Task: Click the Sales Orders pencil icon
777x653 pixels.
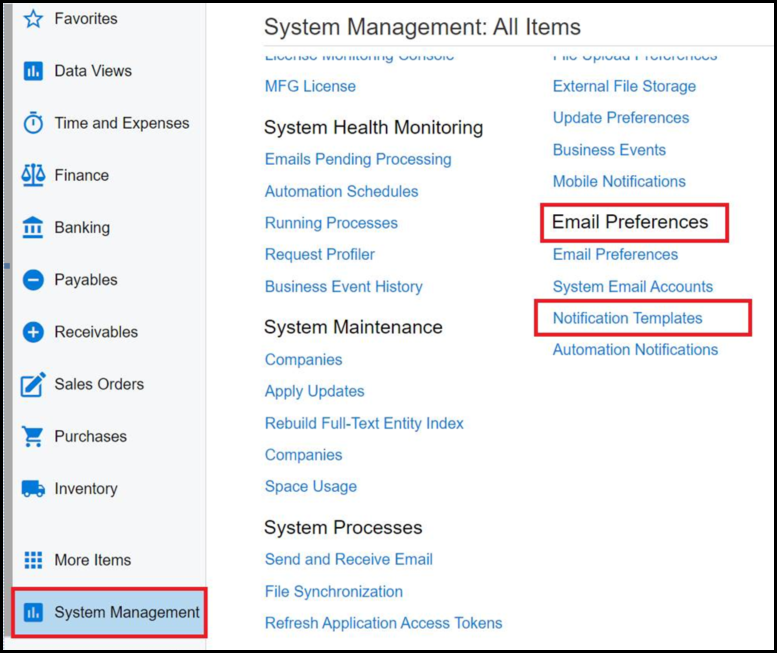Action: click(33, 384)
